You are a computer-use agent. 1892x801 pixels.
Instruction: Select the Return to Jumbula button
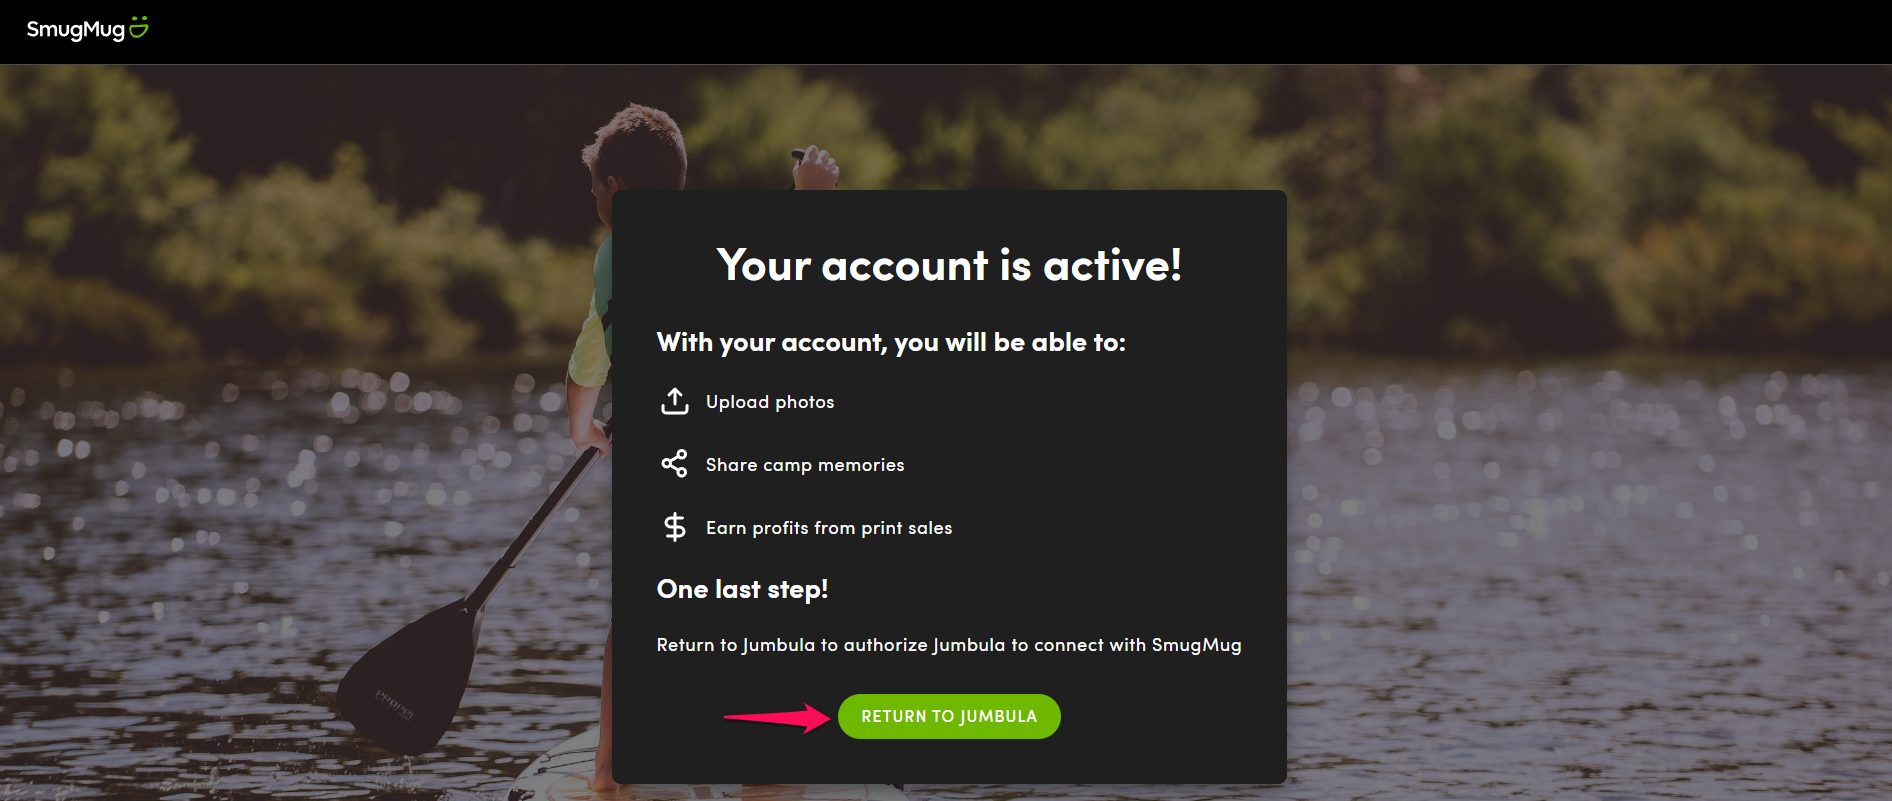point(949,716)
